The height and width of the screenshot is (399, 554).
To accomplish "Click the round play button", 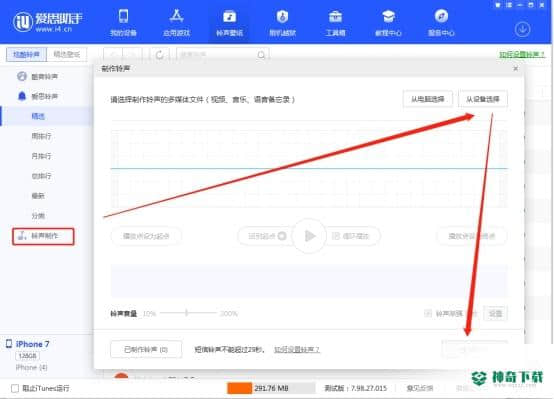I will point(309,236).
